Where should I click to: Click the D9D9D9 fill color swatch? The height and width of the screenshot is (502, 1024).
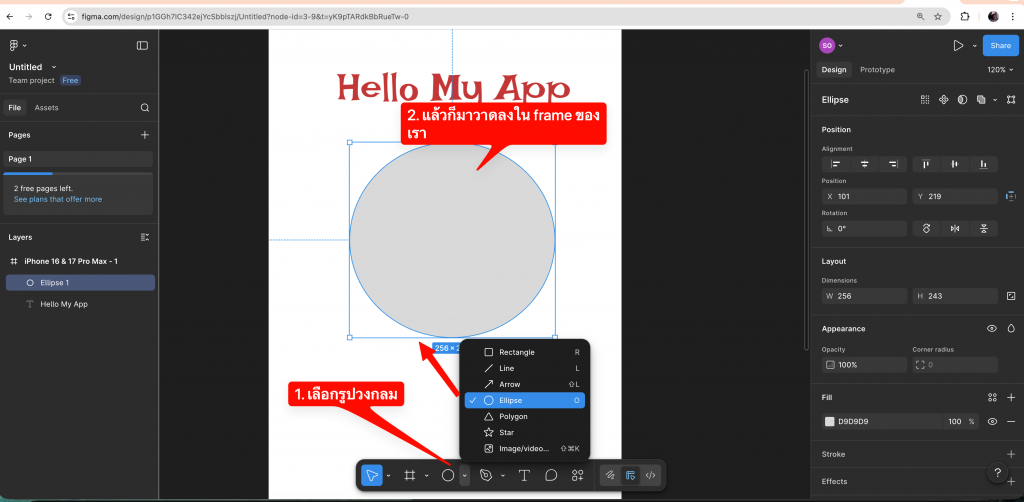click(x=829, y=422)
